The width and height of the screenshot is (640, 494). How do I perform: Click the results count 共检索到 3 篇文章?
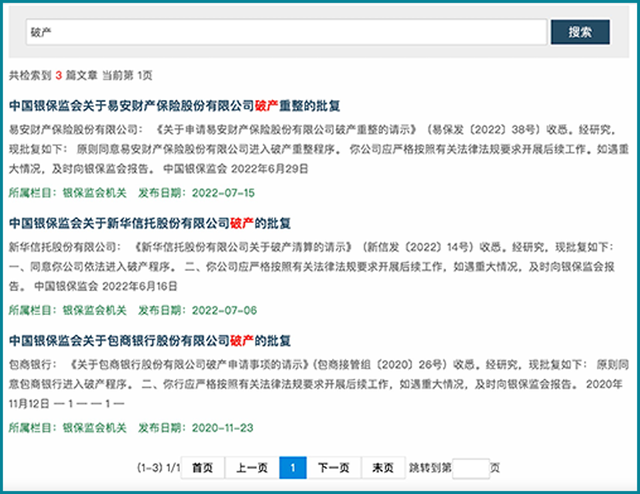click(x=53, y=75)
